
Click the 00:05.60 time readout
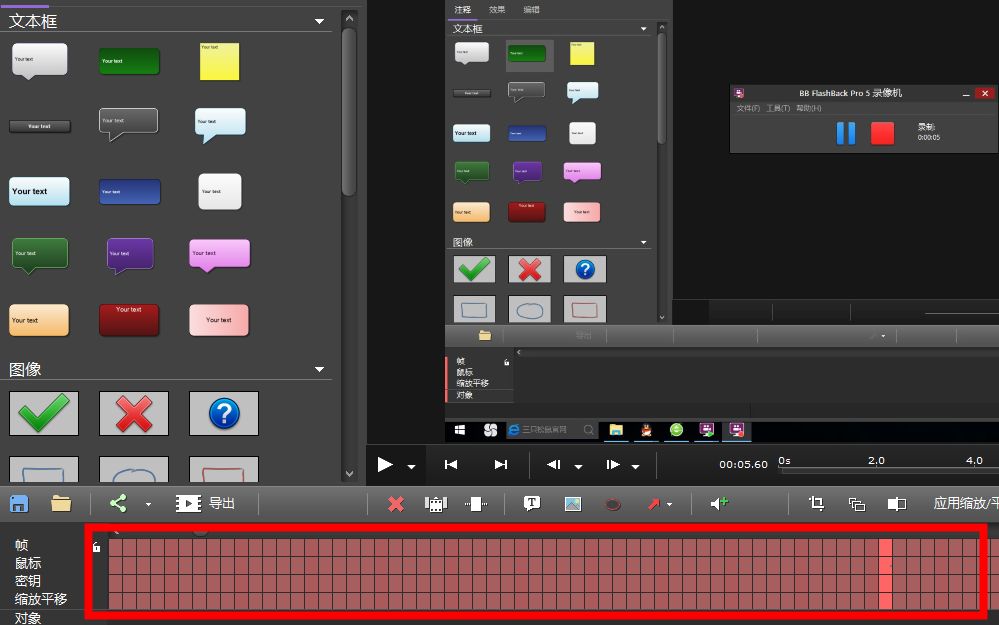tap(743, 464)
